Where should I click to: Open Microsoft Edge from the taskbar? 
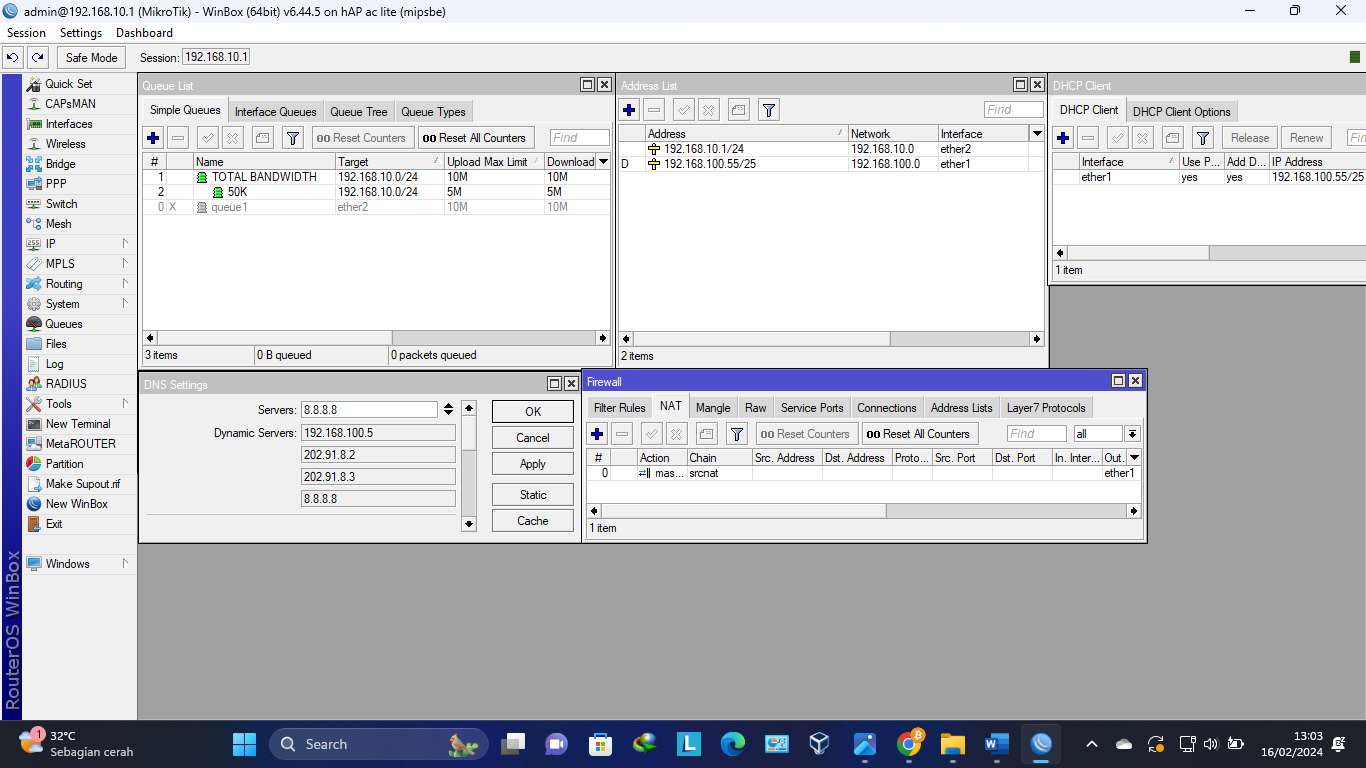(733, 743)
